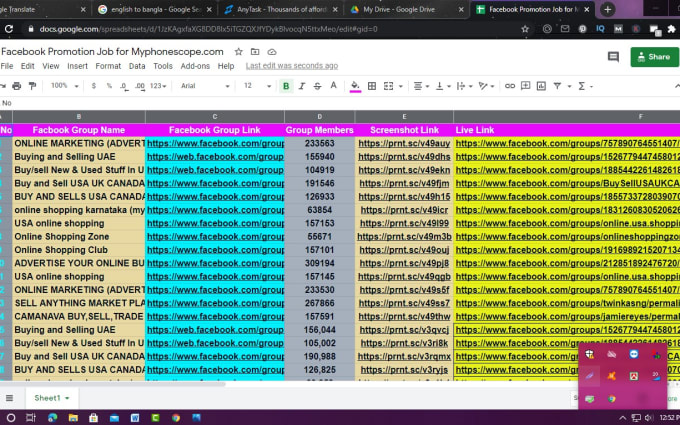Viewport: 680px width, 425px height.
Task: Switch to the My Drive - Google Drive tab
Action: (x=407, y=9)
